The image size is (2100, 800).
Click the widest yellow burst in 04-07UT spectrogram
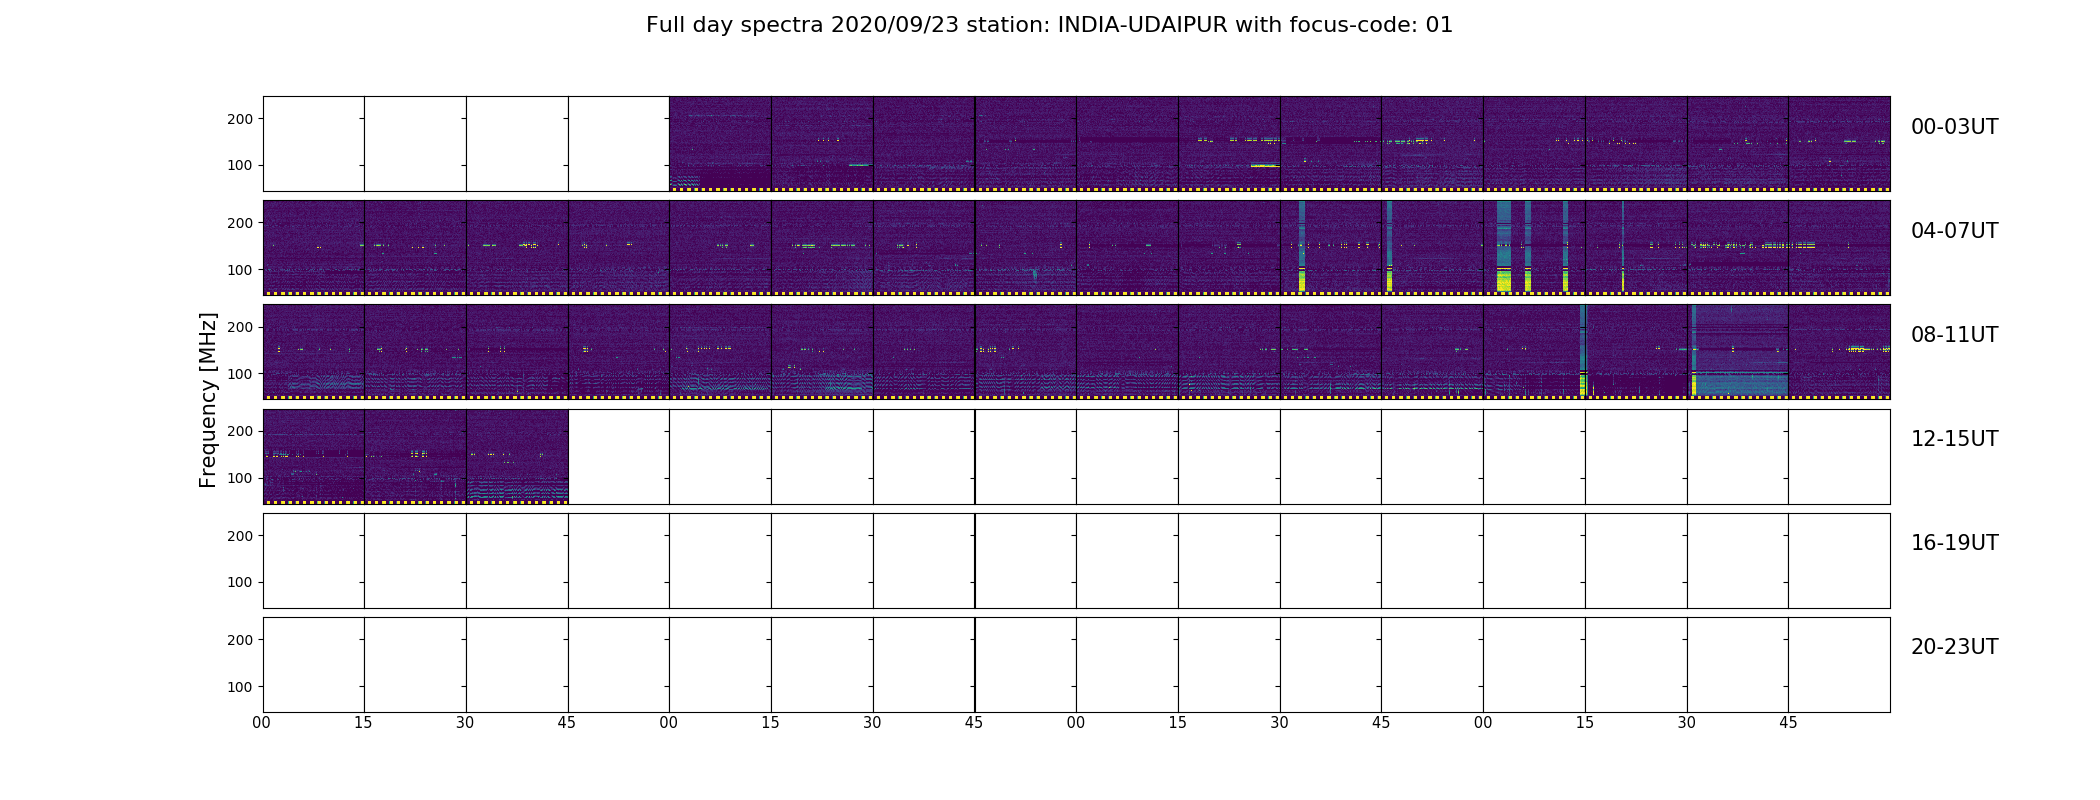pyautogui.click(x=1504, y=279)
